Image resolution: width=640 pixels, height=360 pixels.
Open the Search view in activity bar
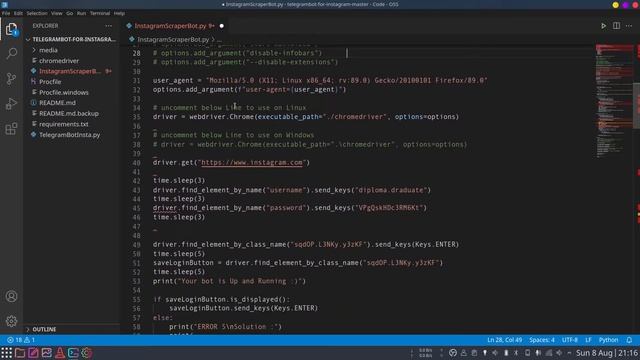pos(11,53)
